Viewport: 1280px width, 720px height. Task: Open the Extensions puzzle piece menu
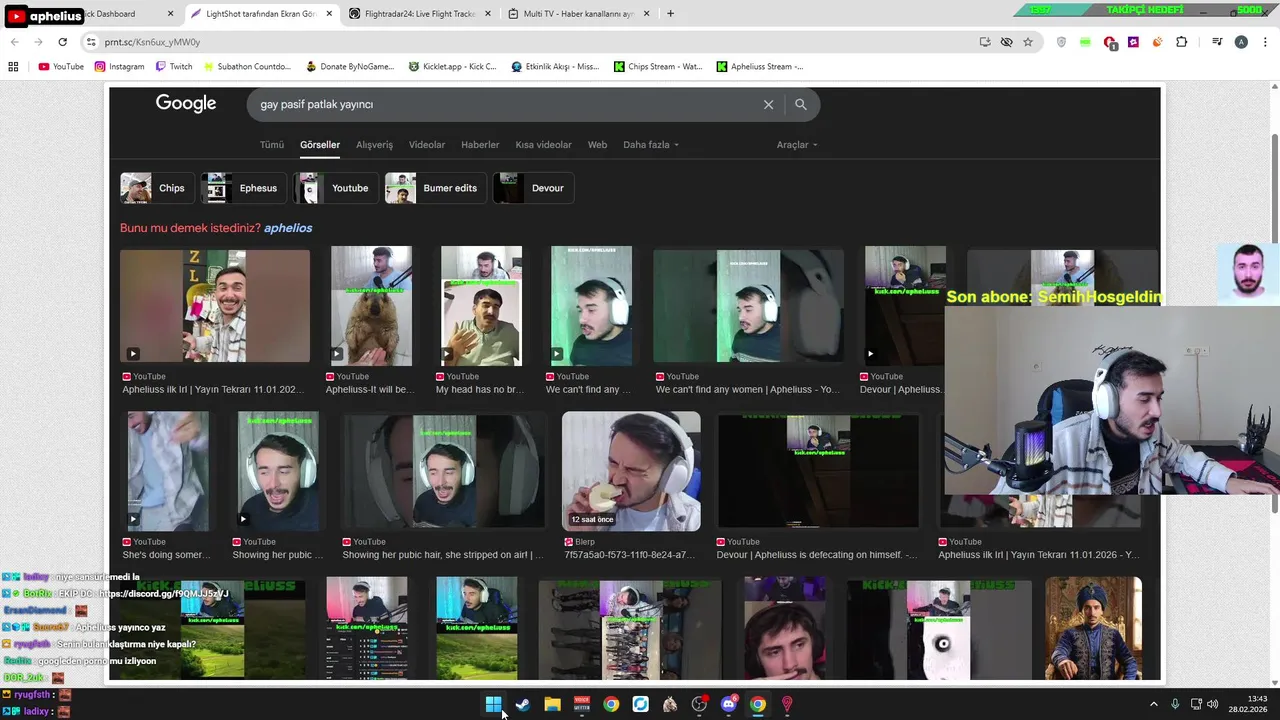[1182, 42]
